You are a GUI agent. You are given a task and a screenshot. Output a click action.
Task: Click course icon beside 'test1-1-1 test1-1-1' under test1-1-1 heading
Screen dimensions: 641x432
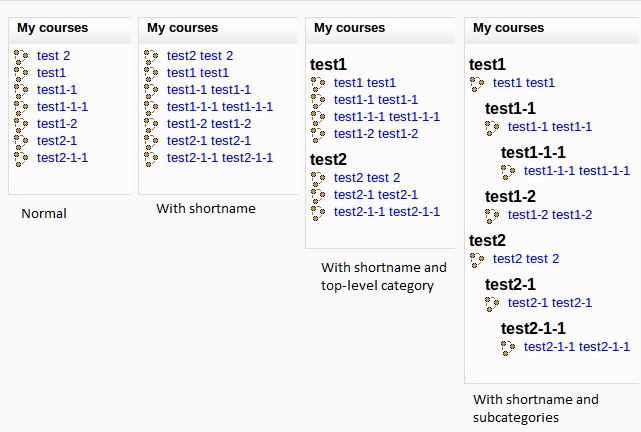(508, 172)
